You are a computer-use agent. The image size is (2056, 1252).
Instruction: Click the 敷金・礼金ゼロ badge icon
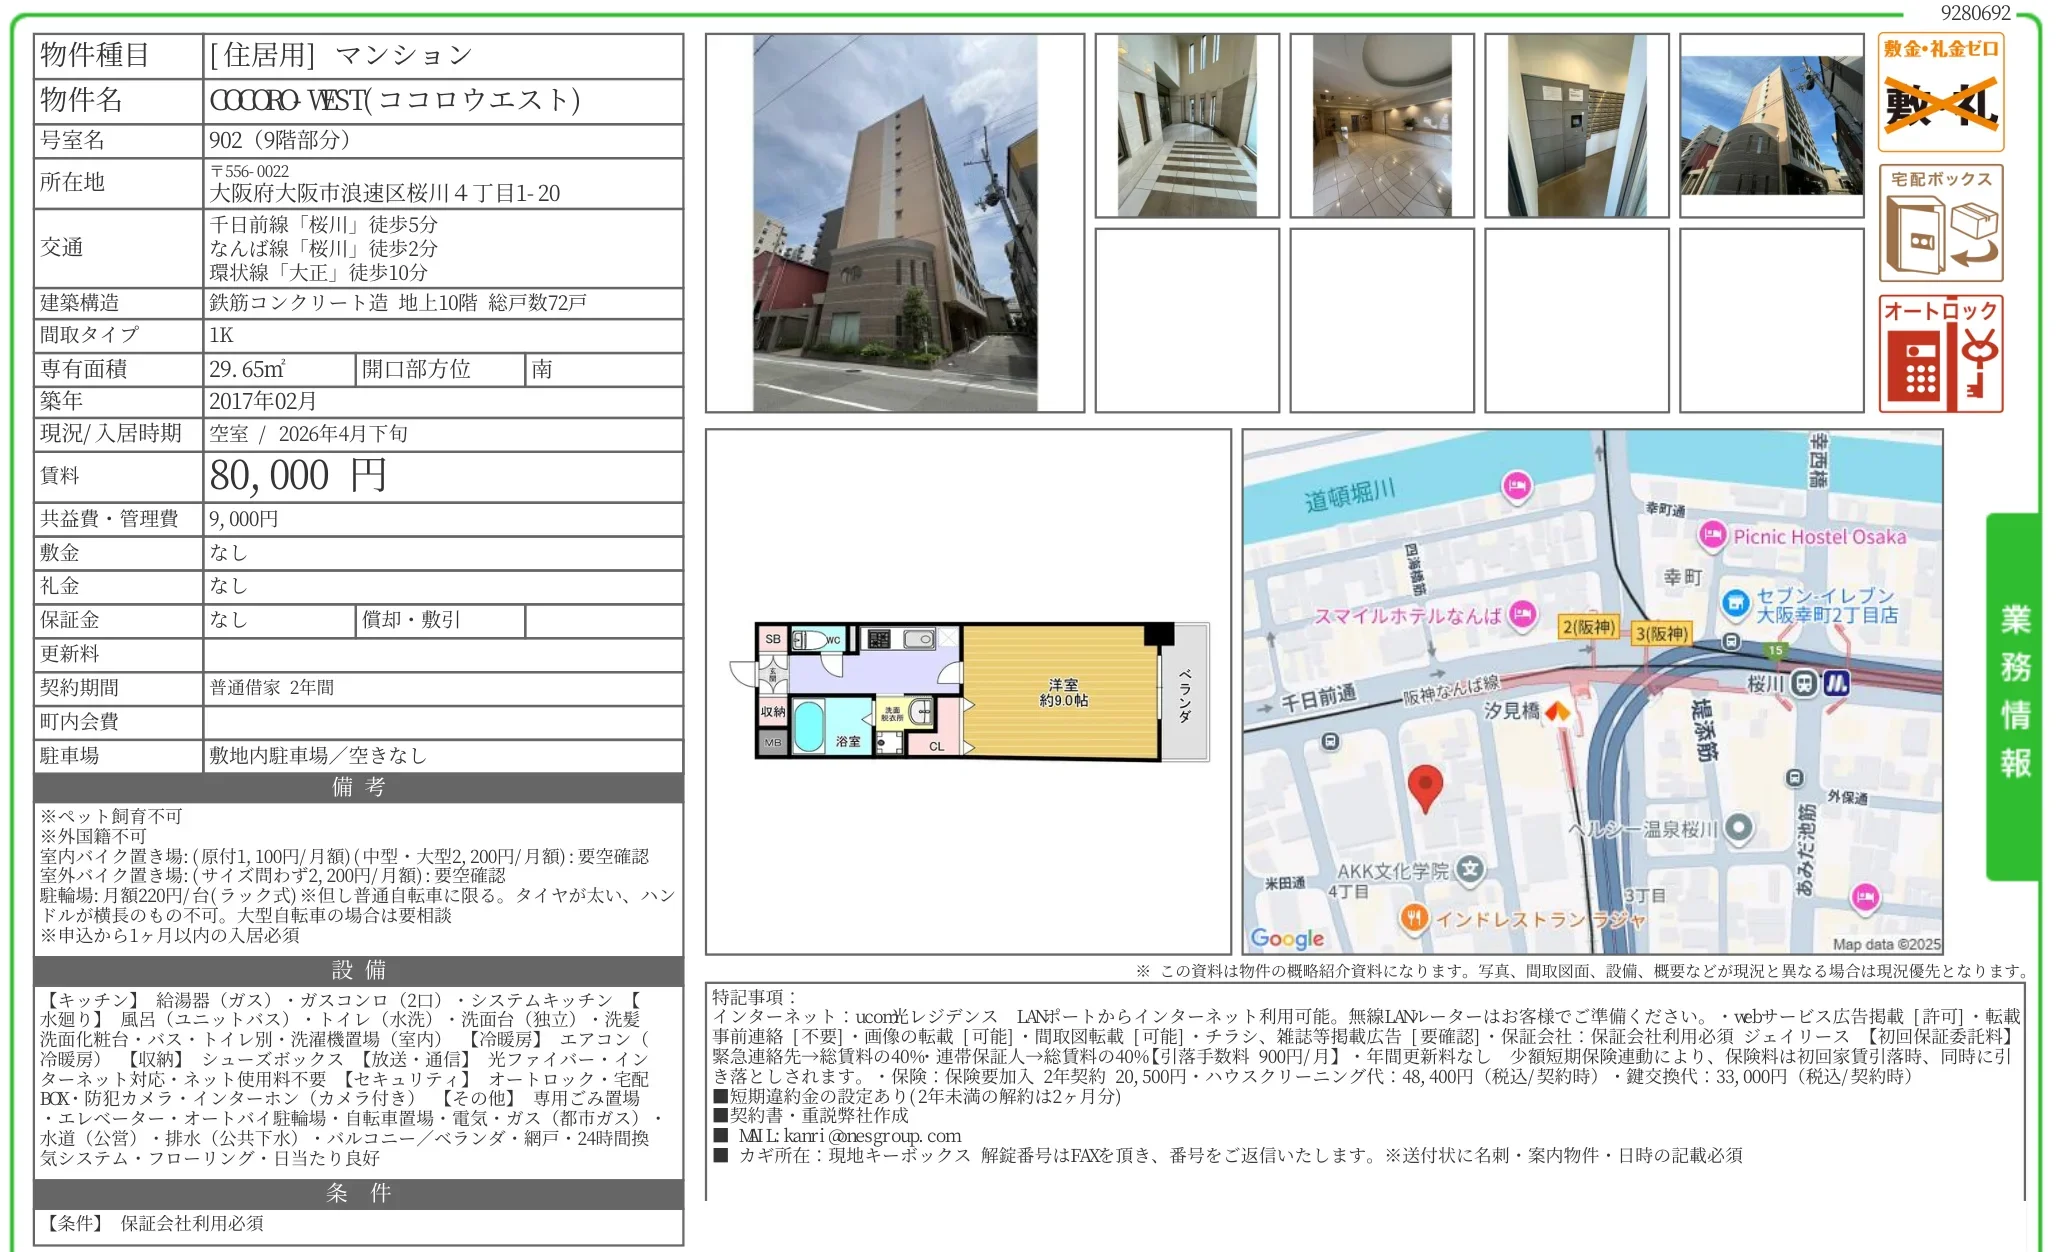1940,92
